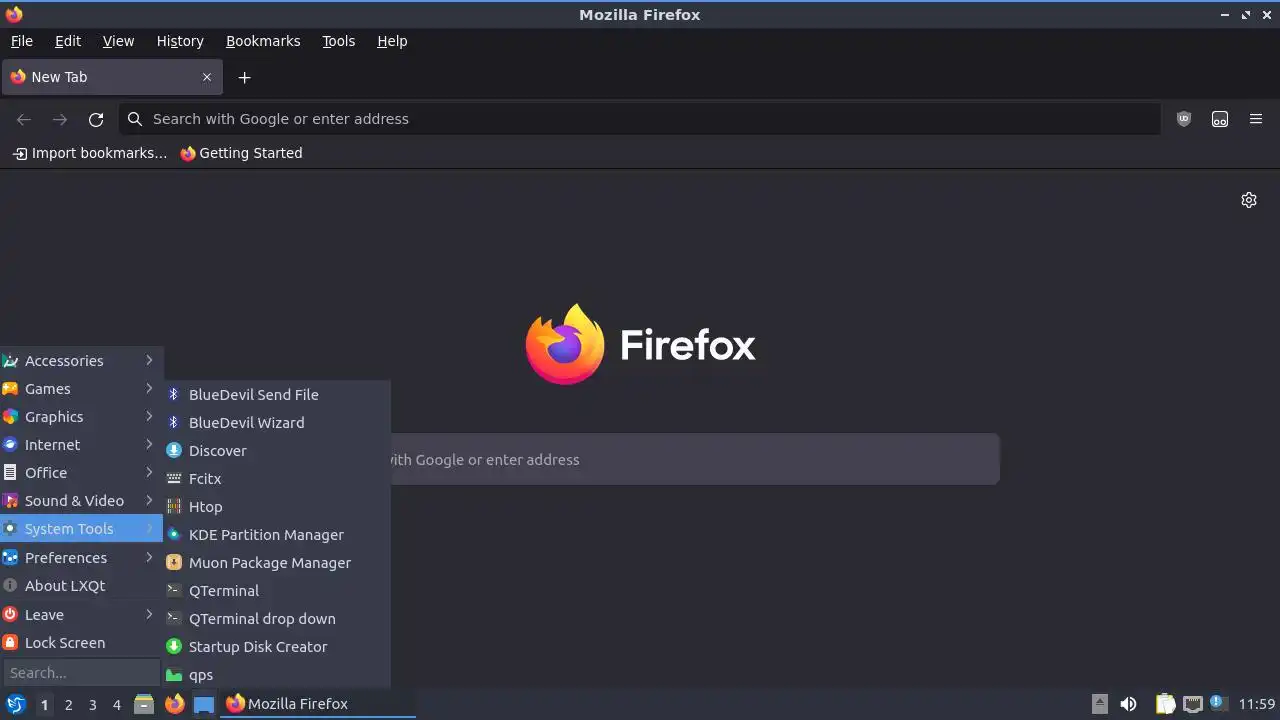Expand the Preferences submenu

(x=81, y=557)
